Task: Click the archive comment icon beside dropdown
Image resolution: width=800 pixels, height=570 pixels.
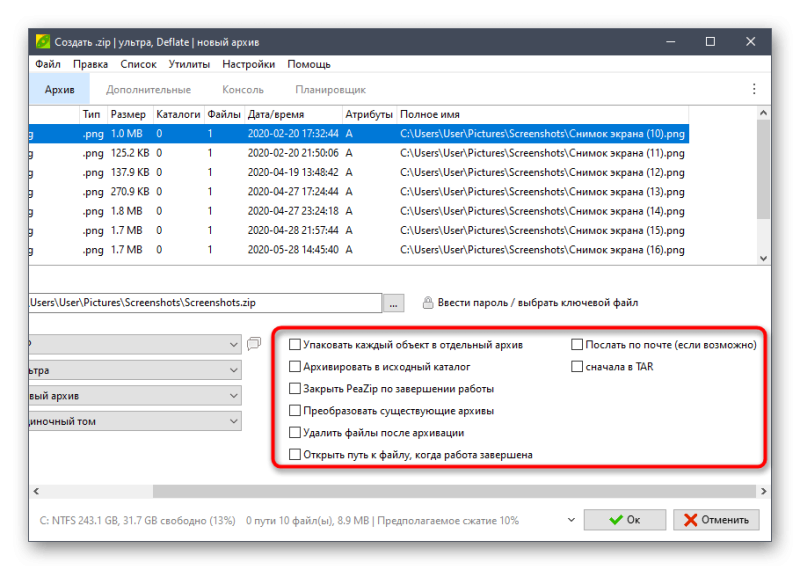Action: (x=254, y=343)
